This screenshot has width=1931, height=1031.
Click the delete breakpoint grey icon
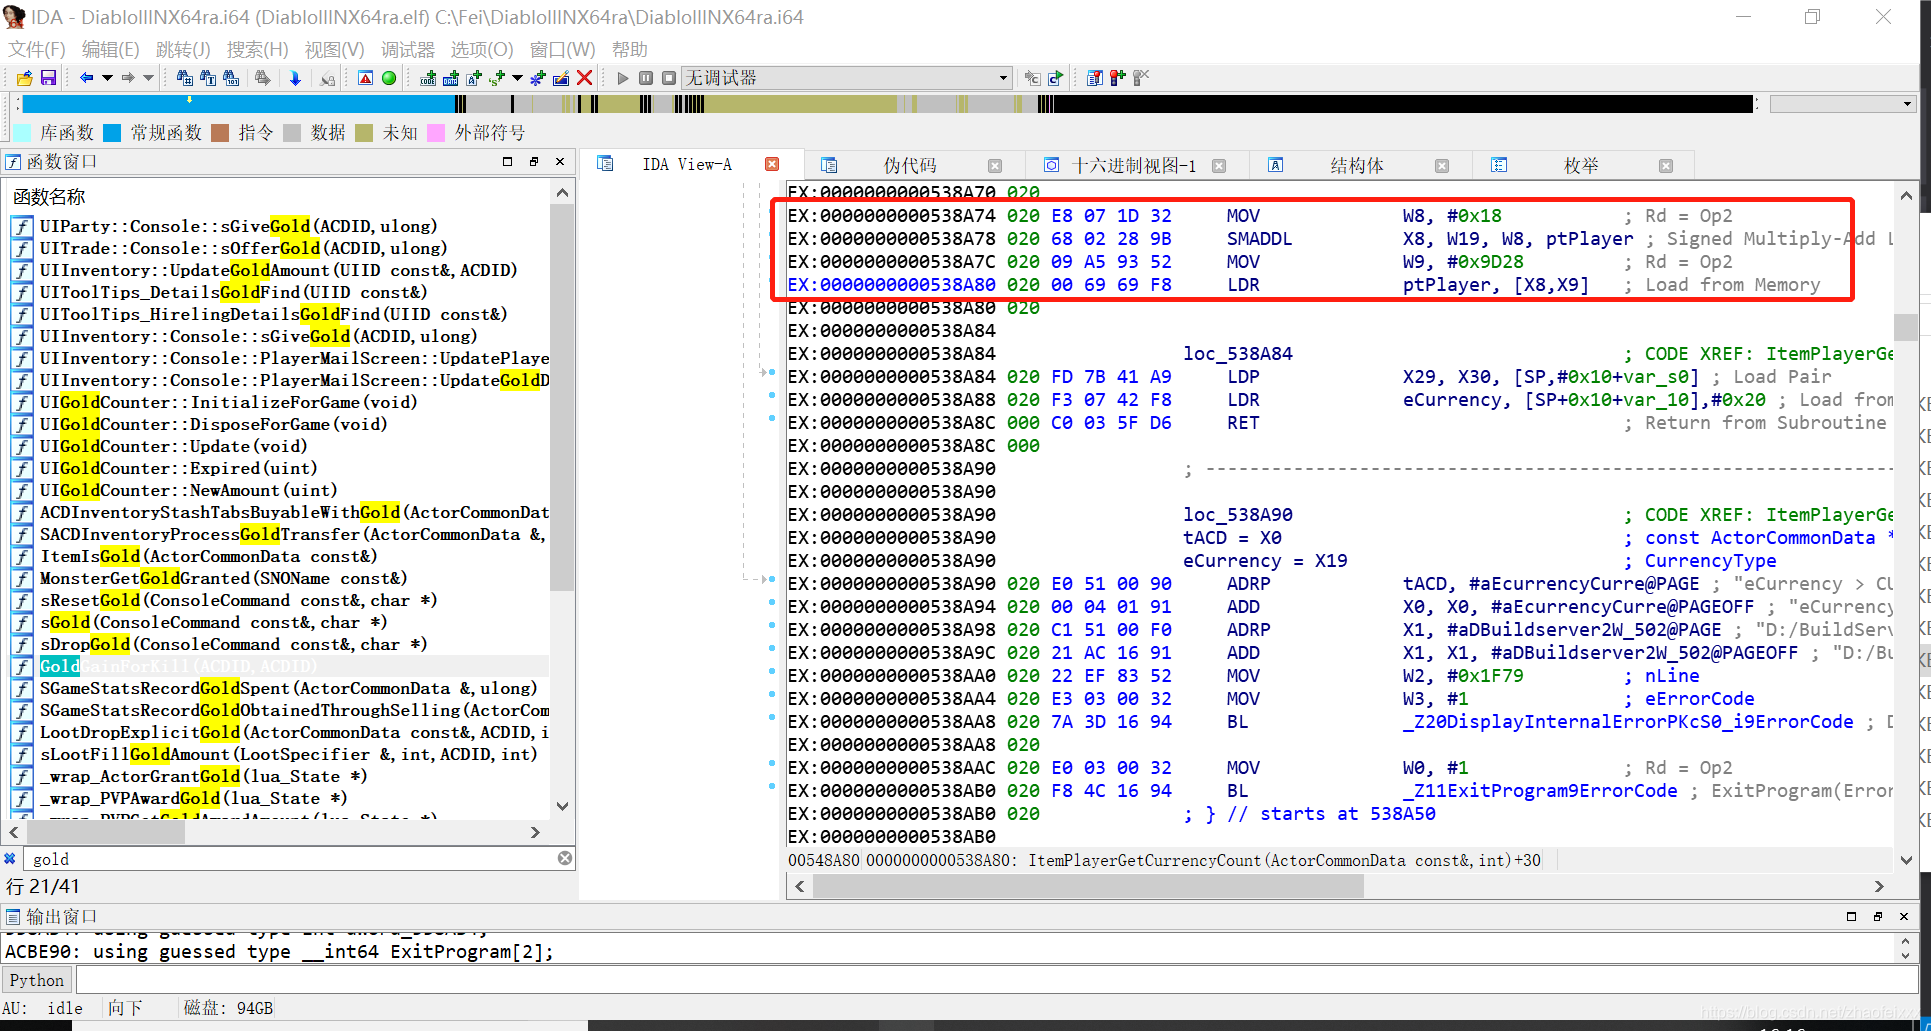pyautogui.click(x=1141, y=78)
